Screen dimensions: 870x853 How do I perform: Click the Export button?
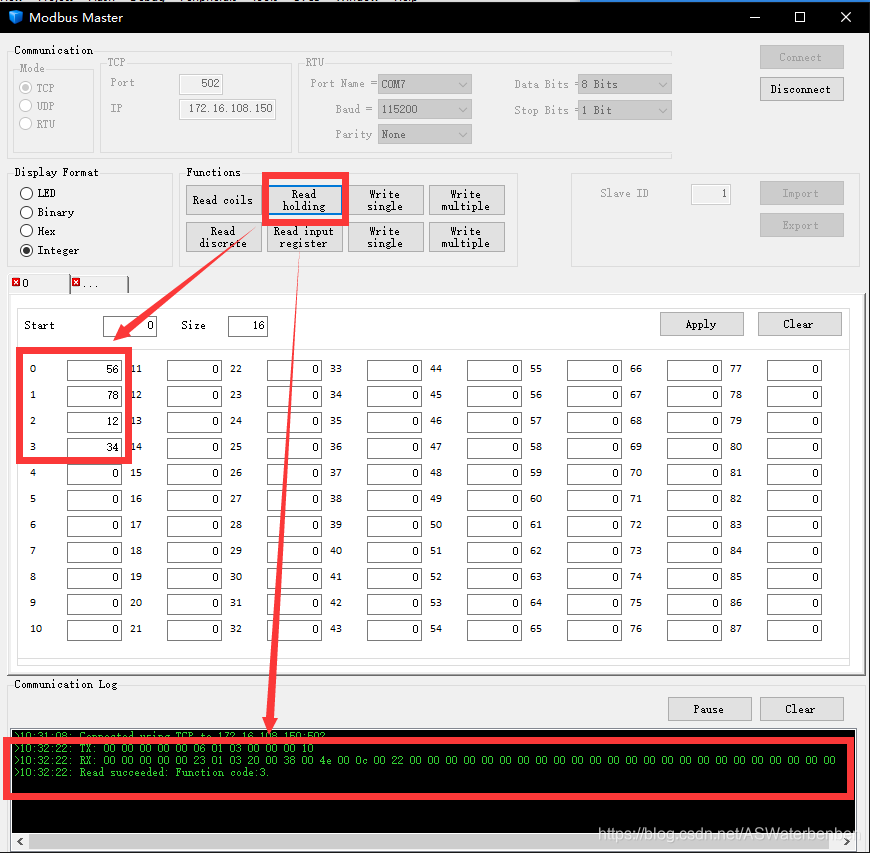[801, 225]
